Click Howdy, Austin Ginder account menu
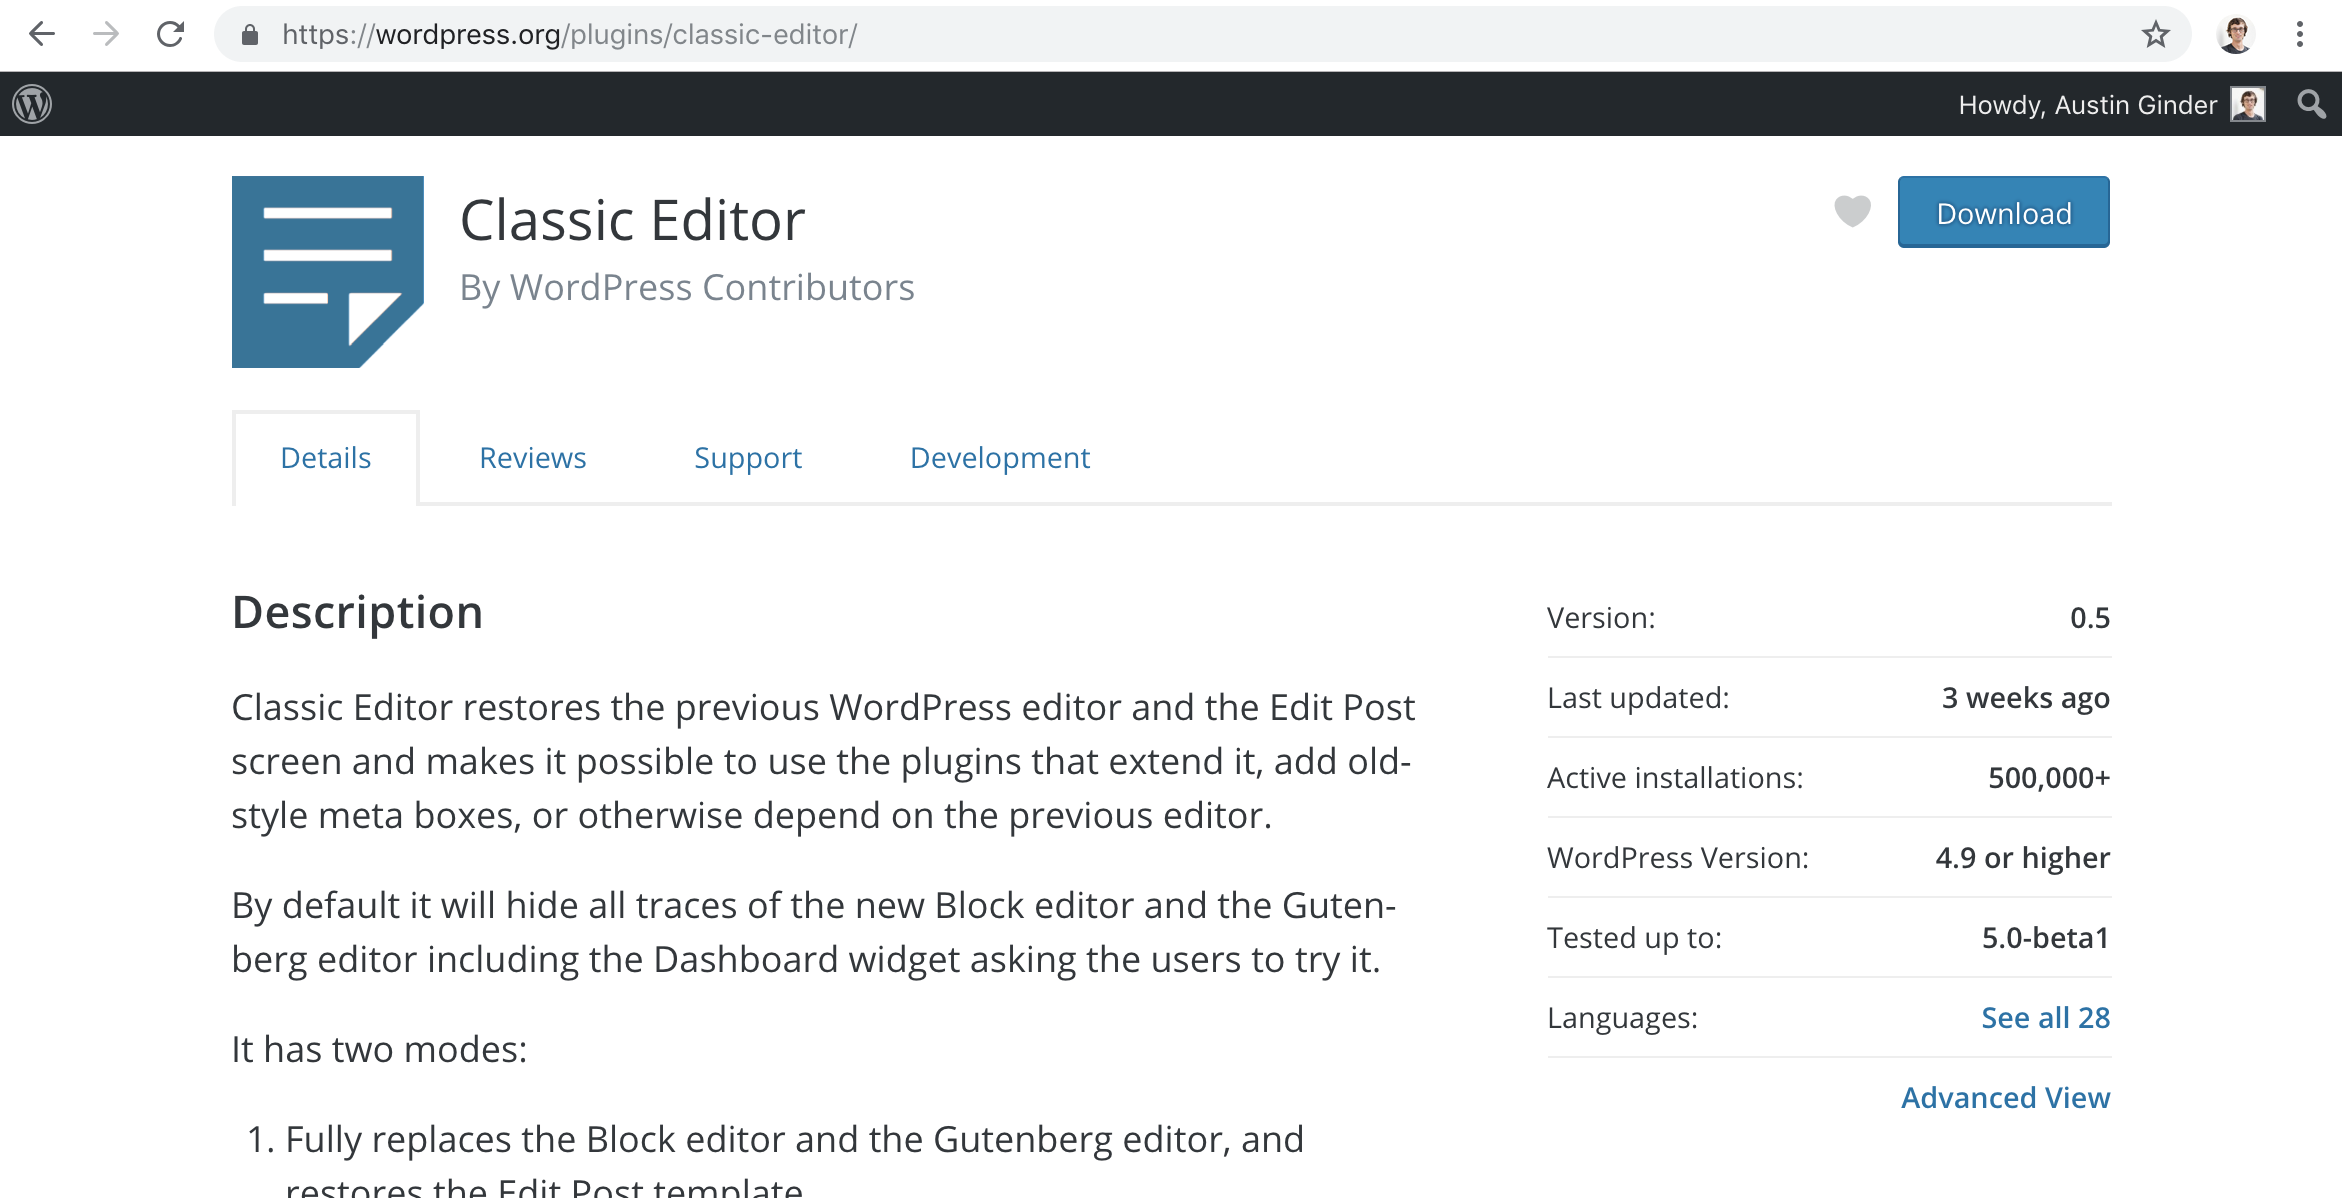2342x1198 pixels. point(2112,104)
